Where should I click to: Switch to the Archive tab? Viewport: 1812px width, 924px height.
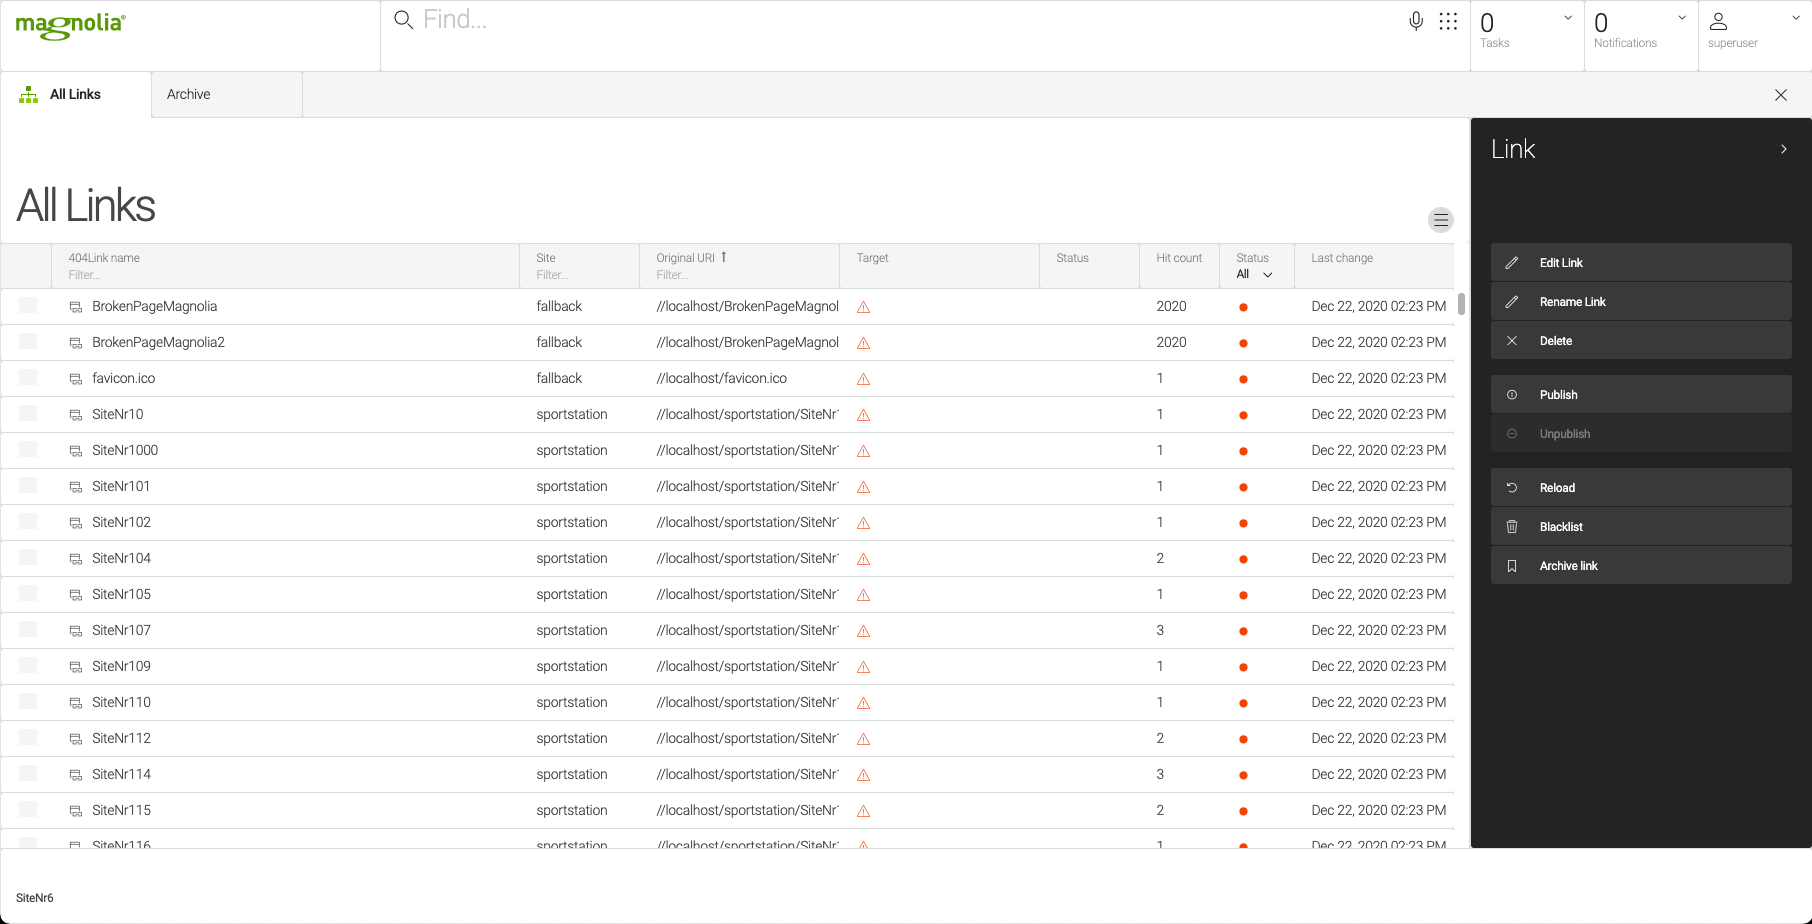click(188, 94)
